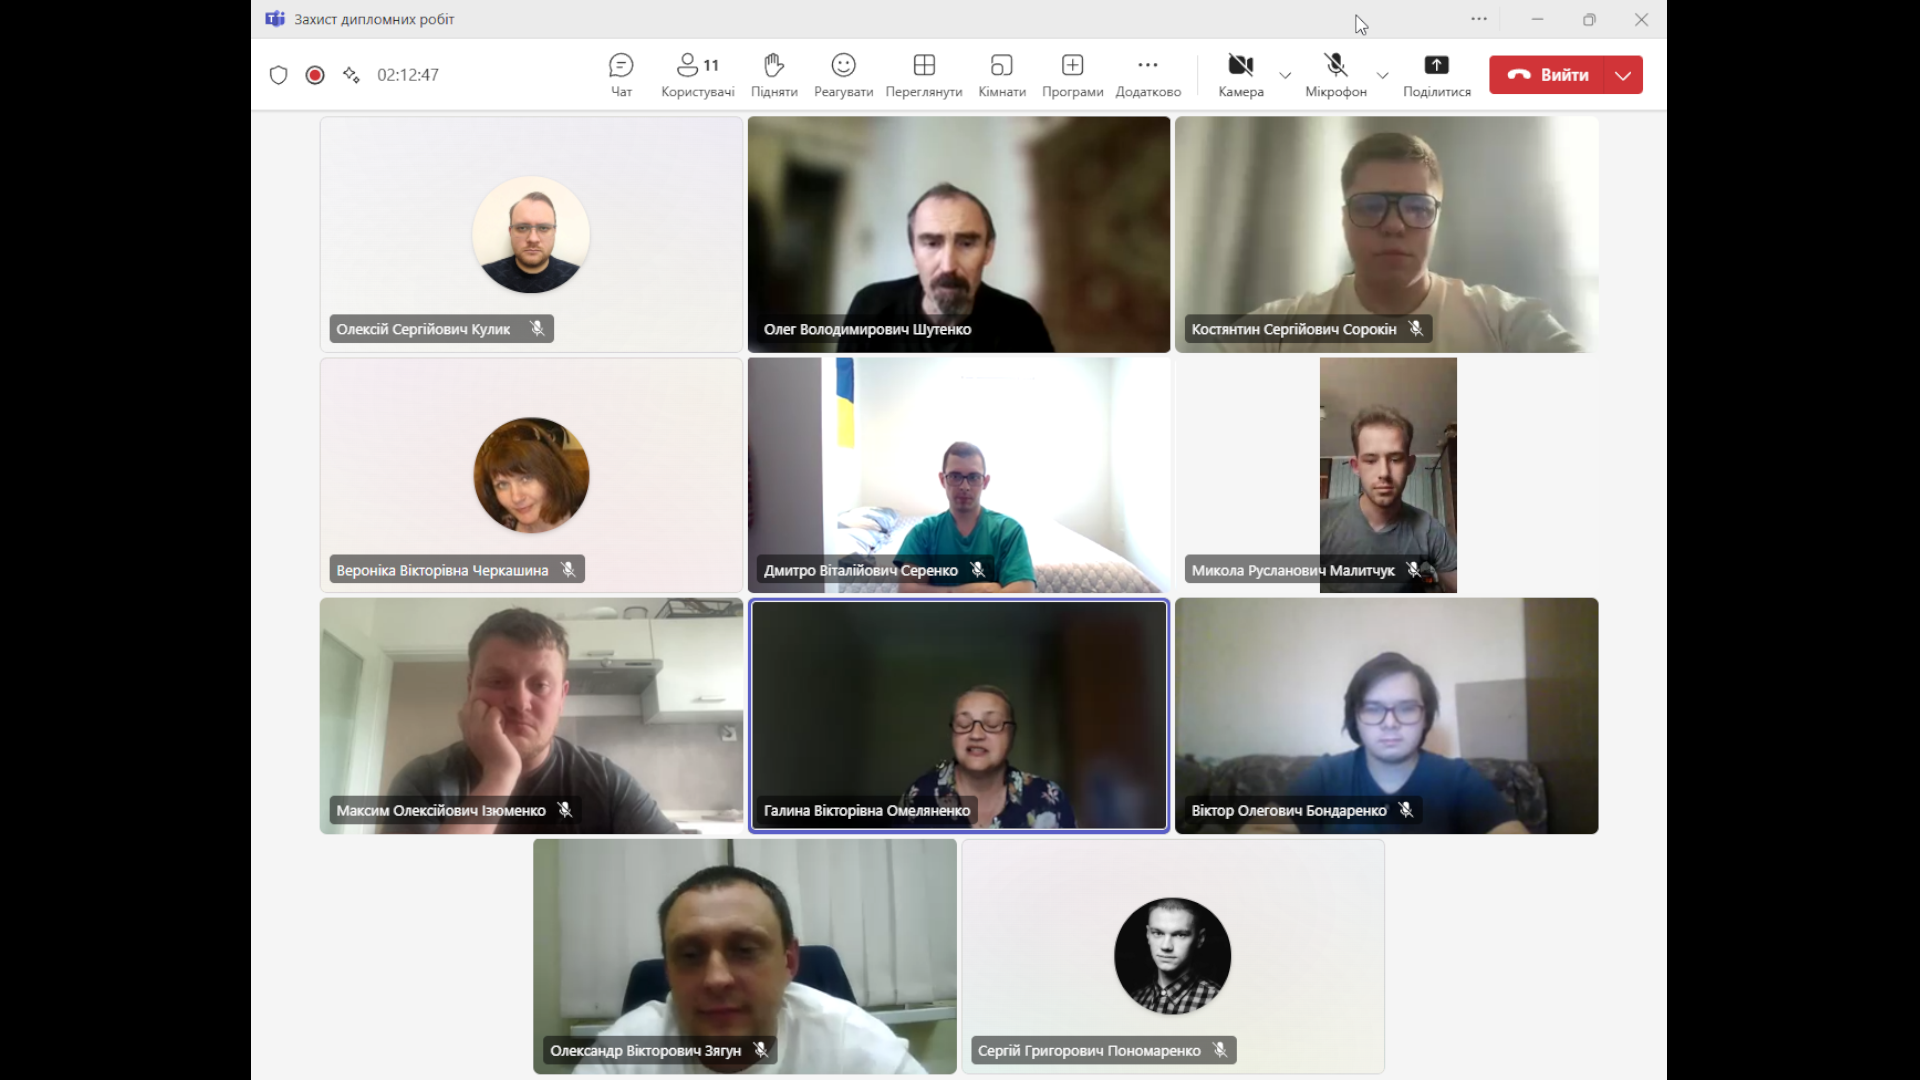Expand microphone options chevron
1920x1080 pixels.
point(1382,75)
